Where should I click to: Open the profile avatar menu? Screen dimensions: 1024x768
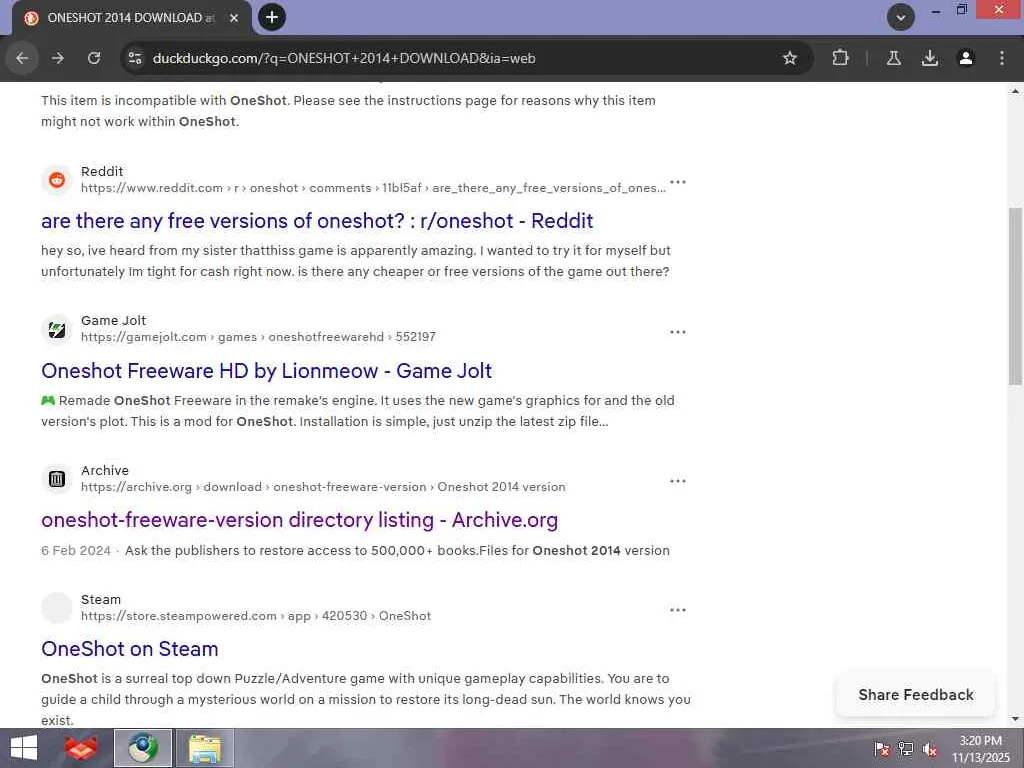966,58
